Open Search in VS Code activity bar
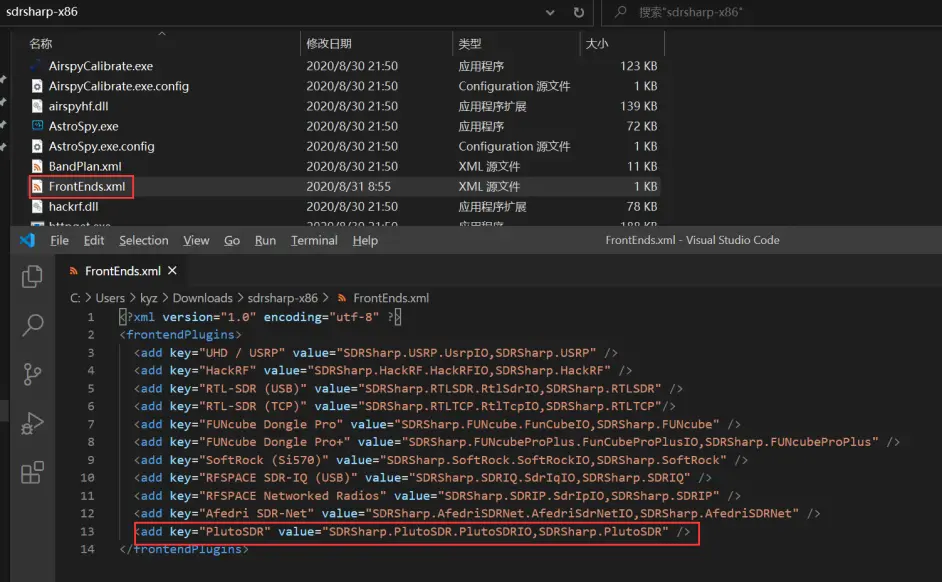This screenshot has width=942, height=582. click(32, 325)
